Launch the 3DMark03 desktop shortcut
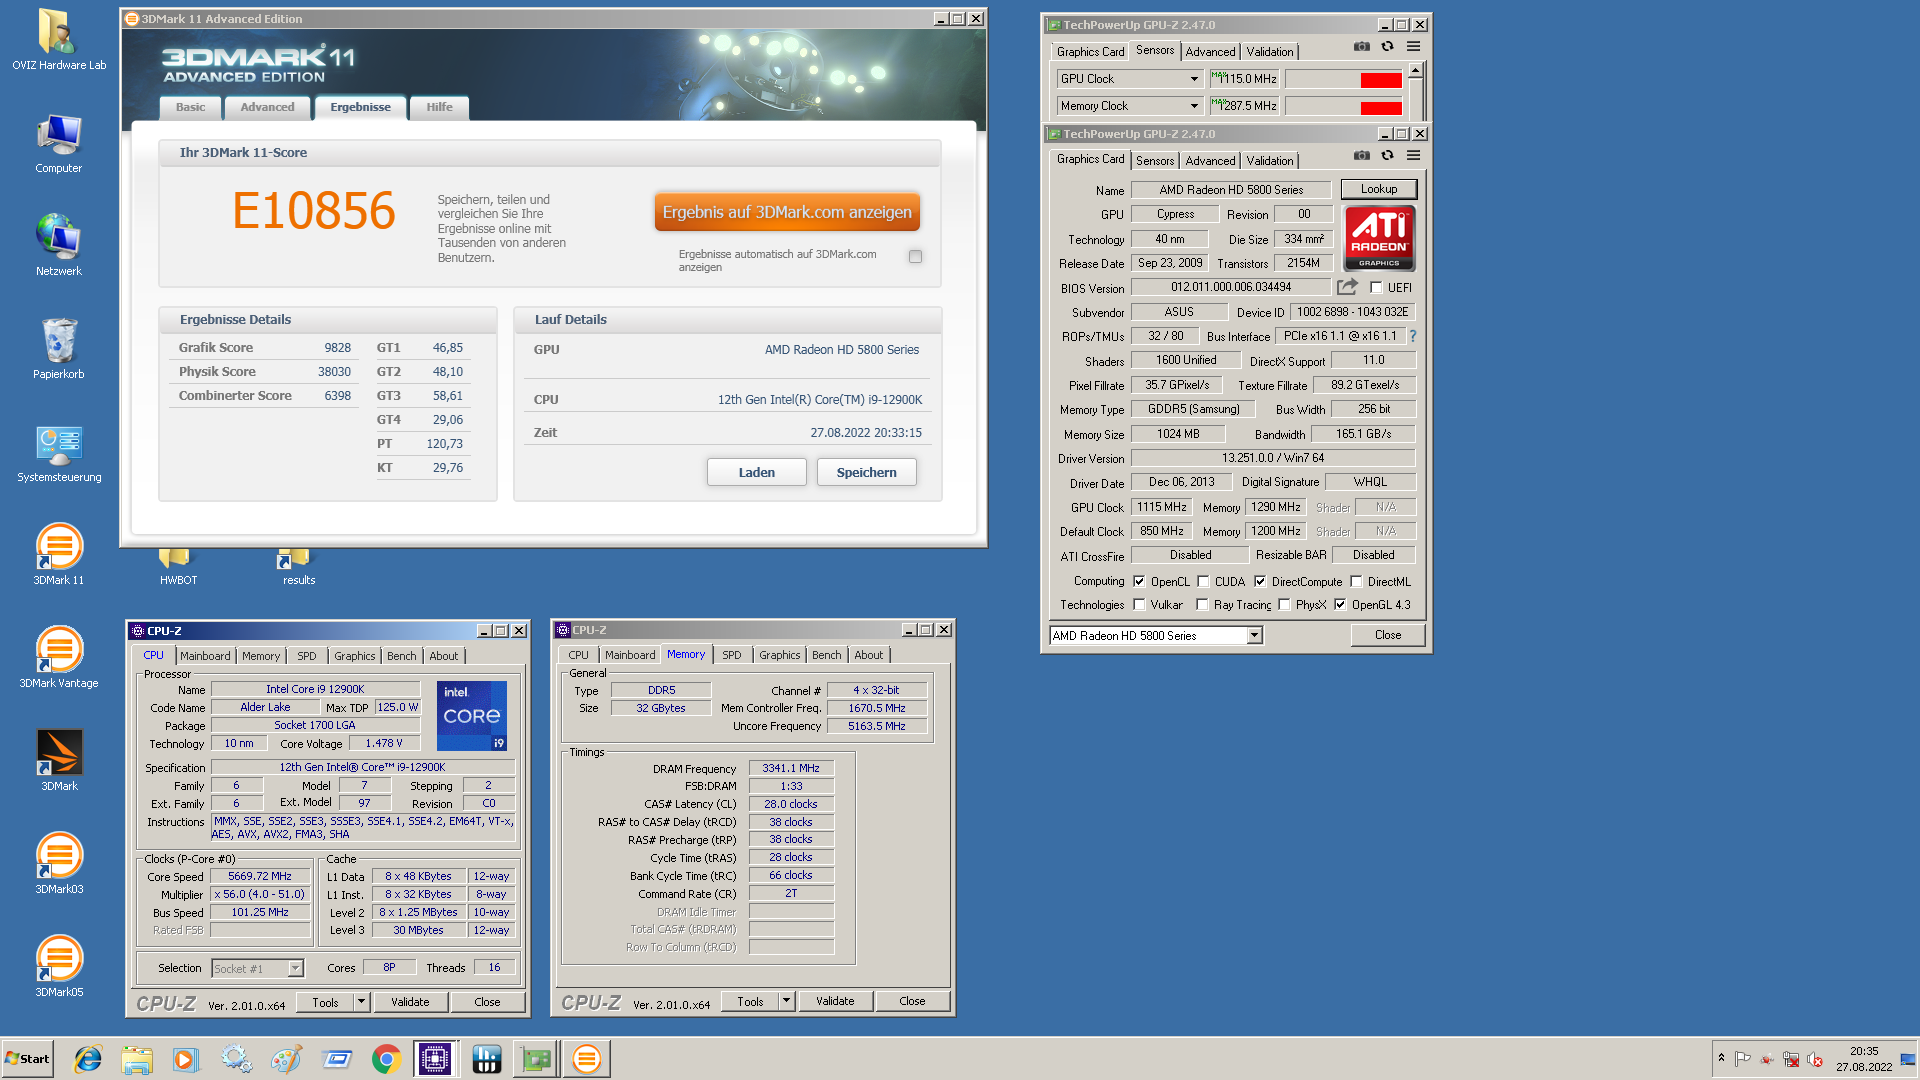Image resolution: width=1920 pixels, height=1080 pixels. coord(59,864)
